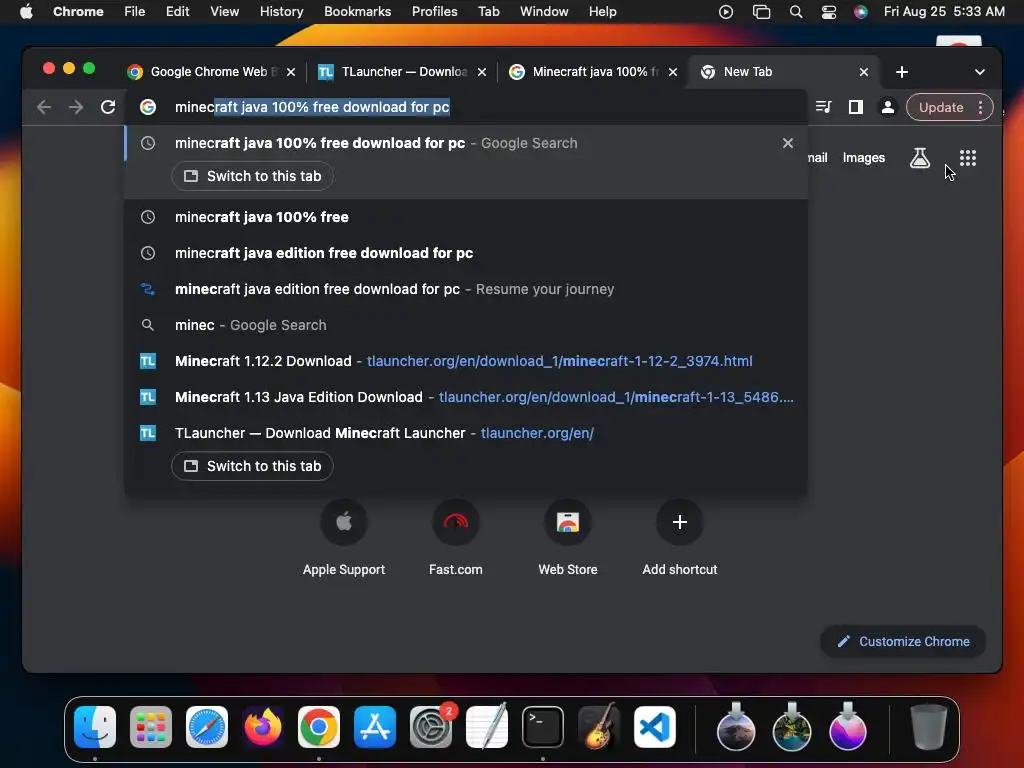Pick the 'minec - Google Search' suggestion
The width and height of the screenshot is (1024, 768).
[466, 325]
